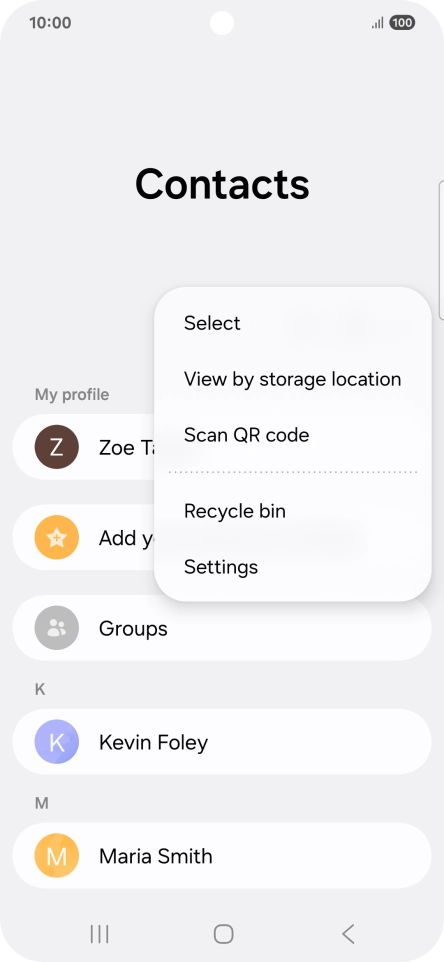Viewport: 444px width, 962px height.
Task: Open Kevin Foley contact entry
Action: (222, 742)
